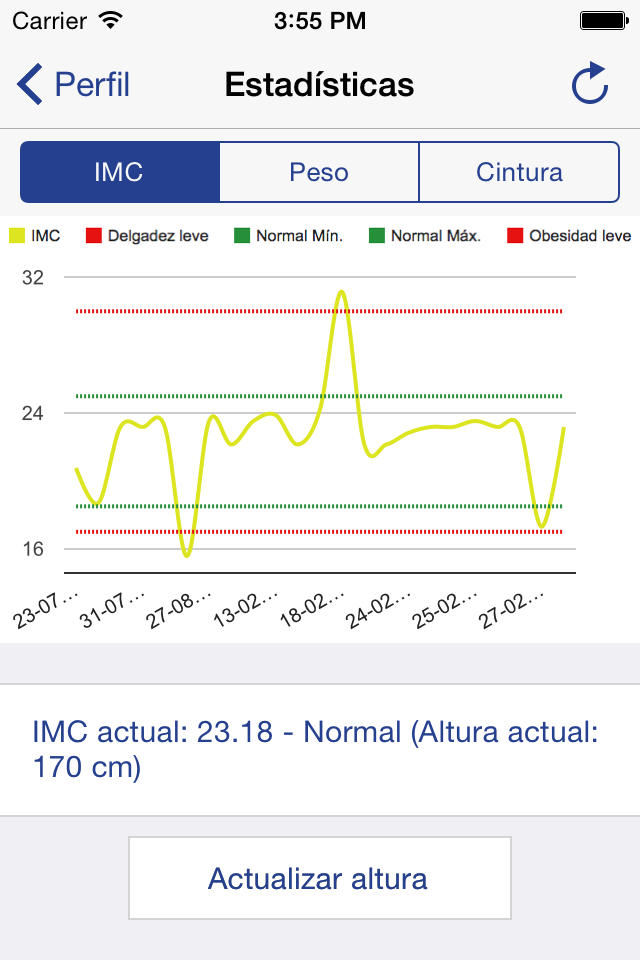Switch to the Peso tab

pyautogui.click(x=319, y=172)
